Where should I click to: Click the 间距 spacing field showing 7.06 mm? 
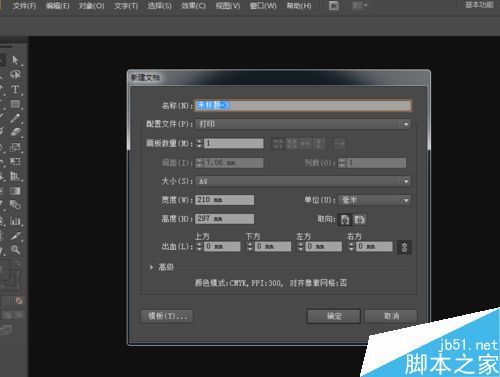click(x=234, y=163)
